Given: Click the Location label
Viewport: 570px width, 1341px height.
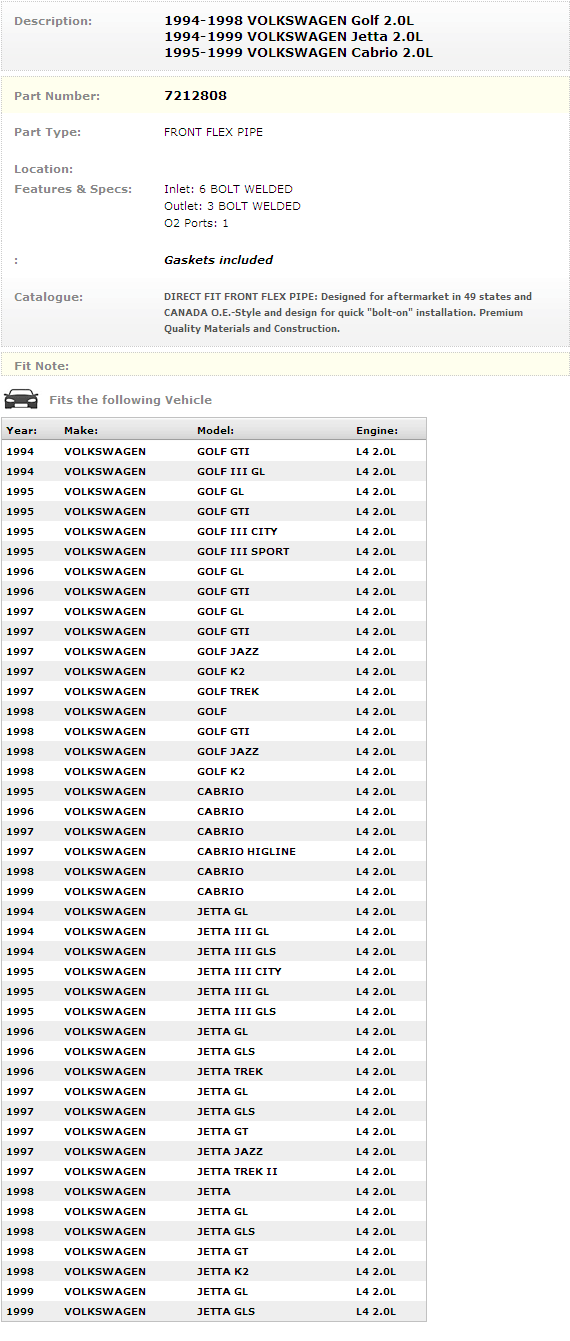Looking at the screenshot, I should point(43,169).
